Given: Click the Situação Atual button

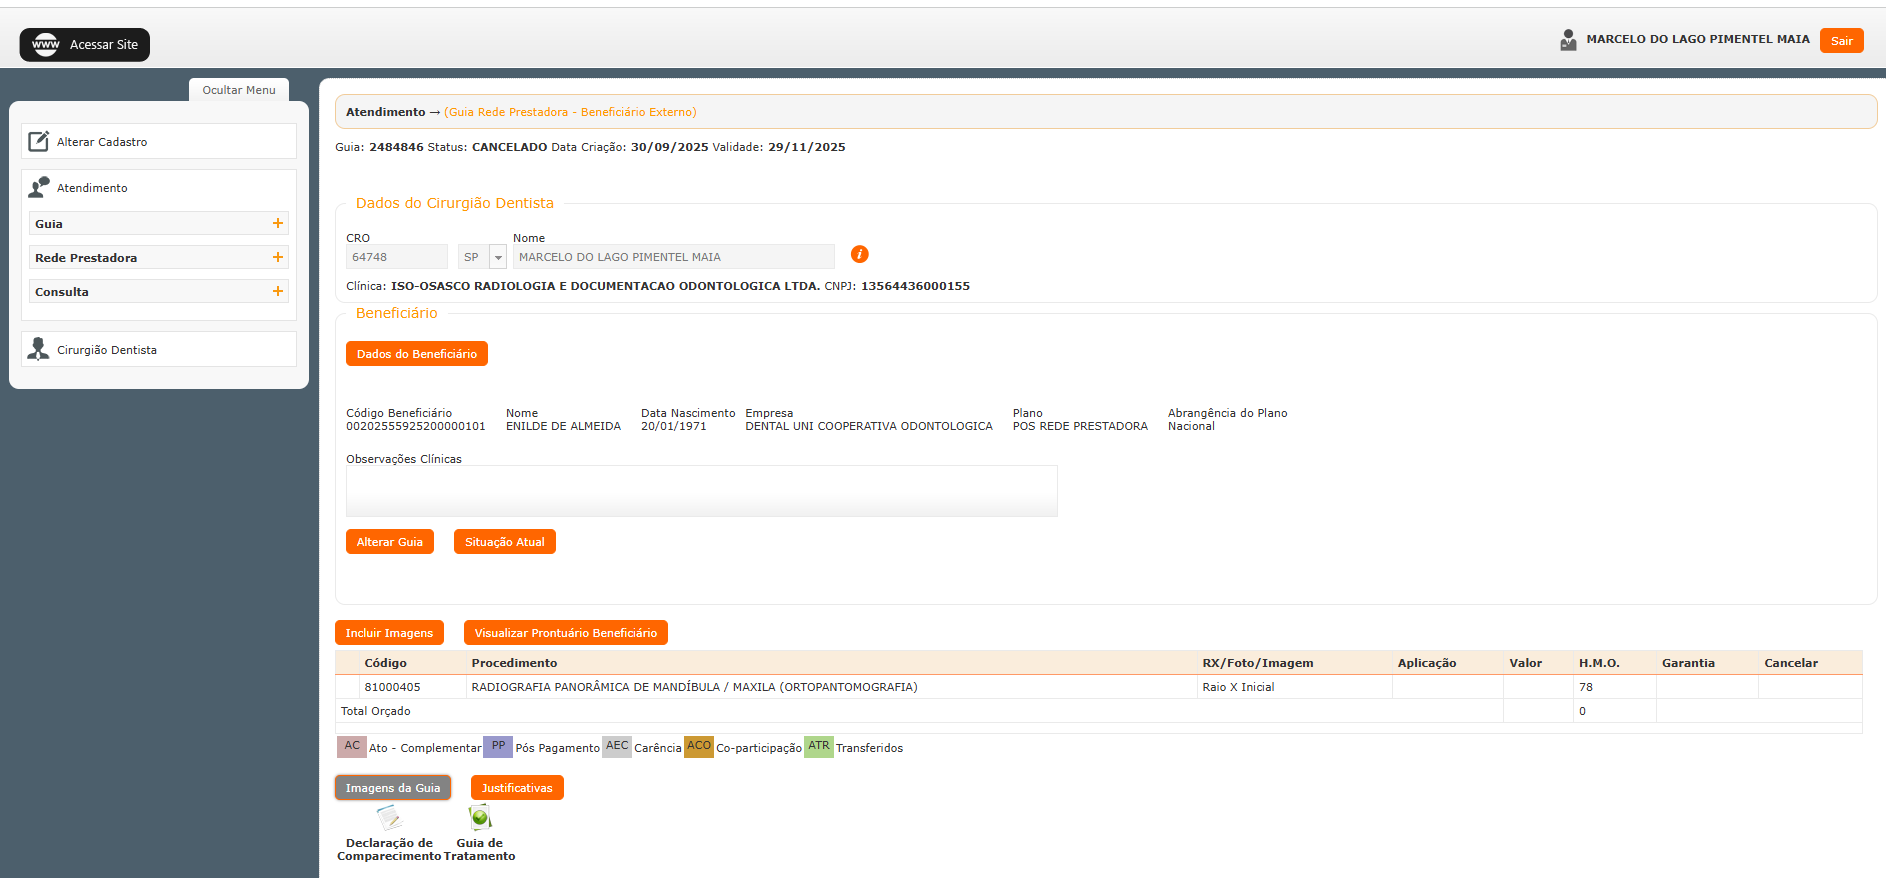Looking at the screenshot, I should tap(504, 542).
